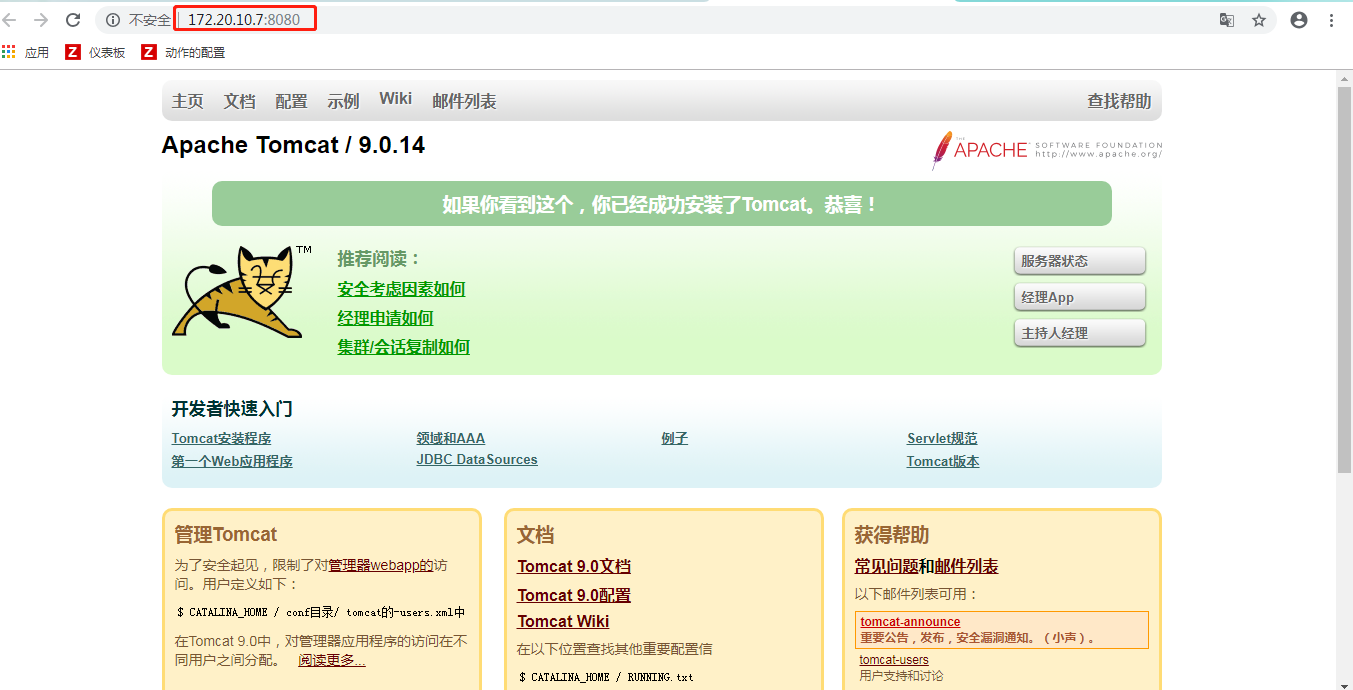Open the 动作的配置 bookmark
Image resolution: width=1353 pixels, height=690 pixels.
point(184,52)
